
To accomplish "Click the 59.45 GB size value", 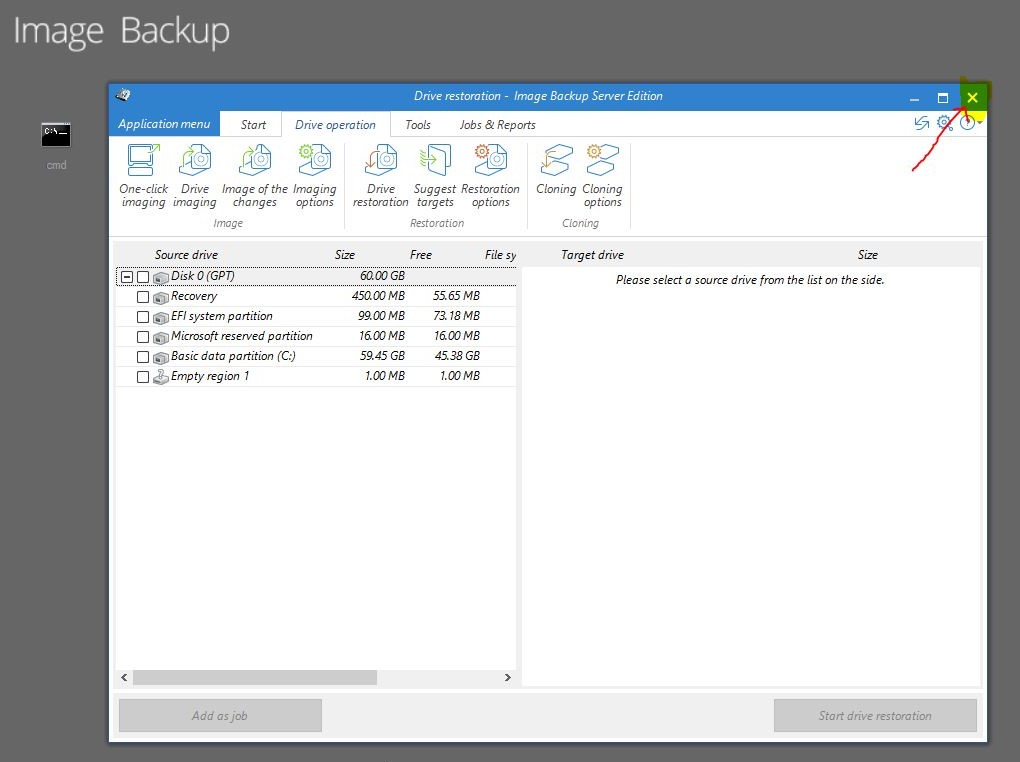I will coord(382,356).
